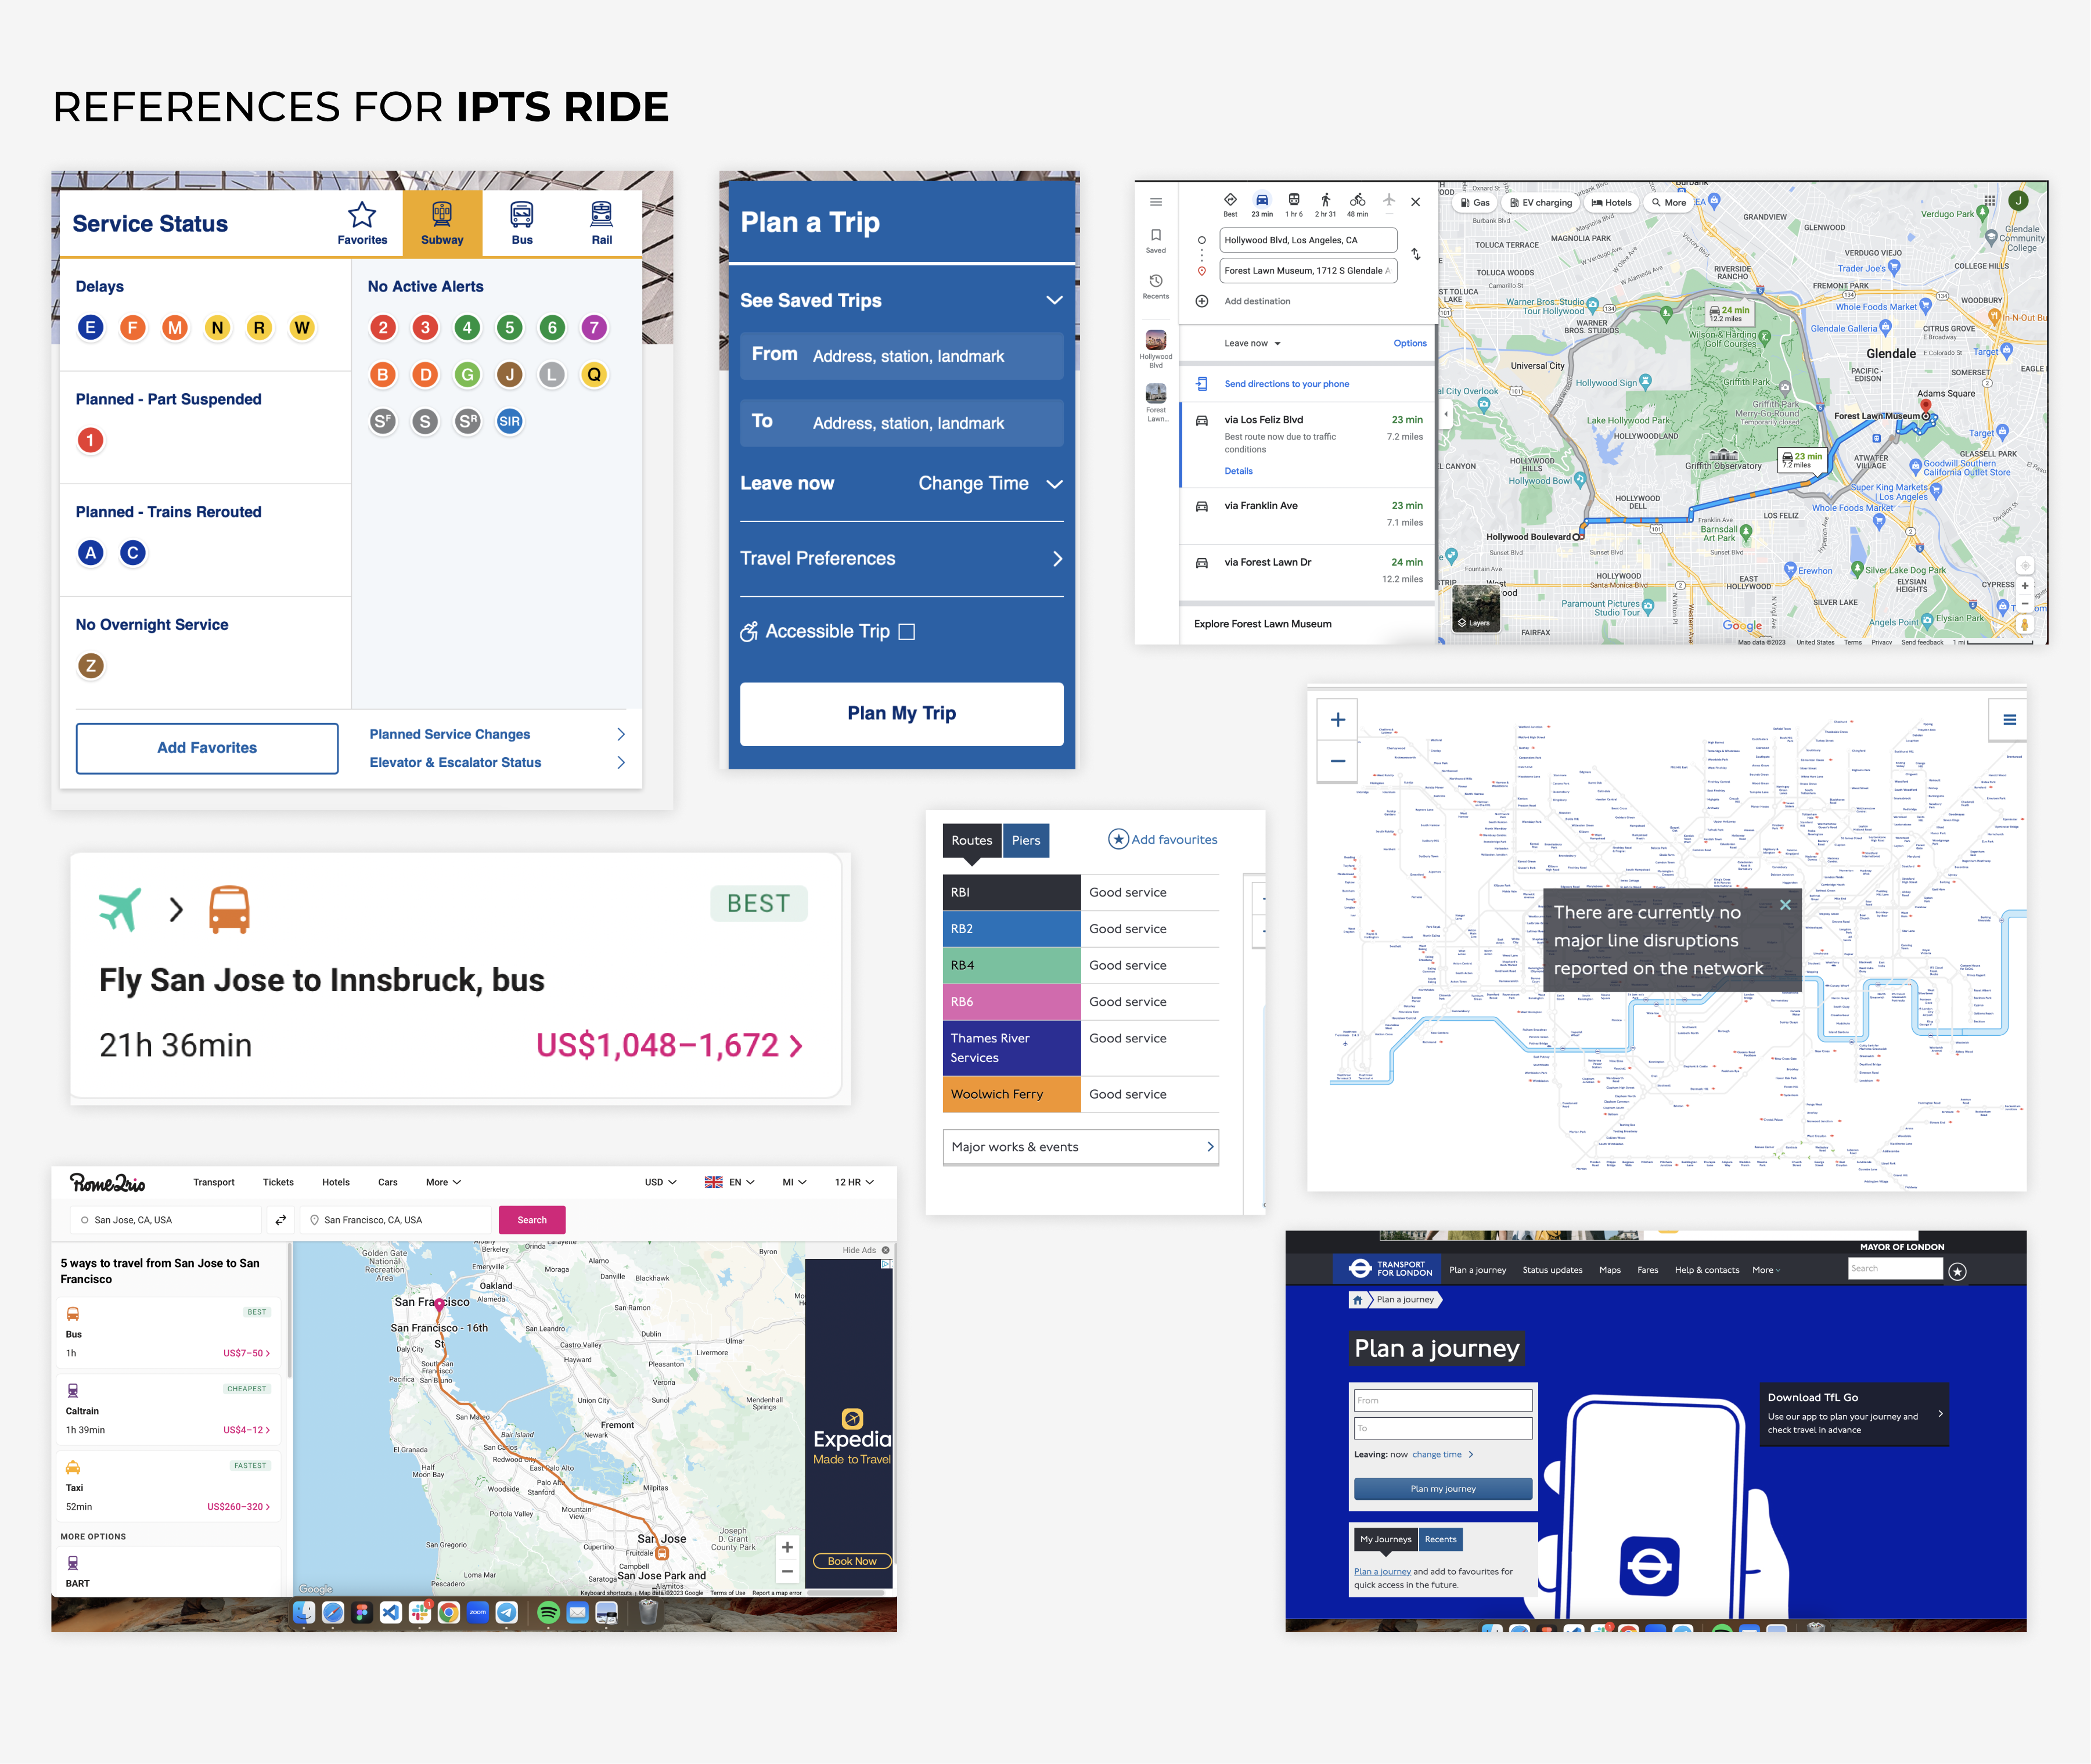
Task: Click the Rail icon in Service Status
Action: tap(601, 215)
